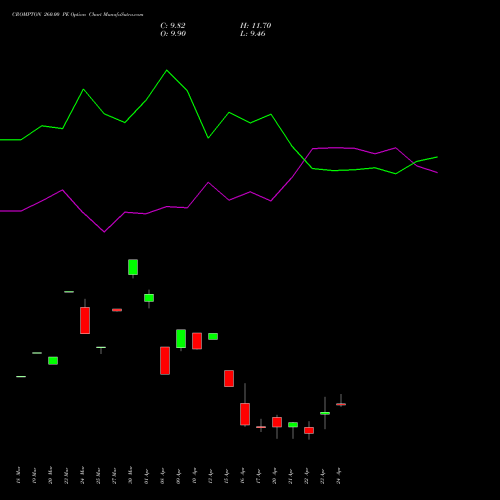Click the "17 Apr" date axis label
The width and height of the screenshot is (500, 500).
point(258,475)
